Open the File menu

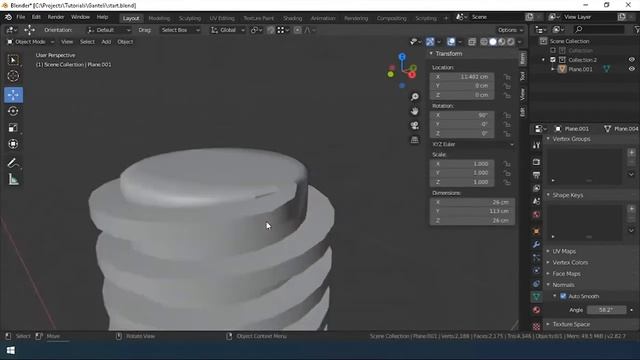coord(20,17)
